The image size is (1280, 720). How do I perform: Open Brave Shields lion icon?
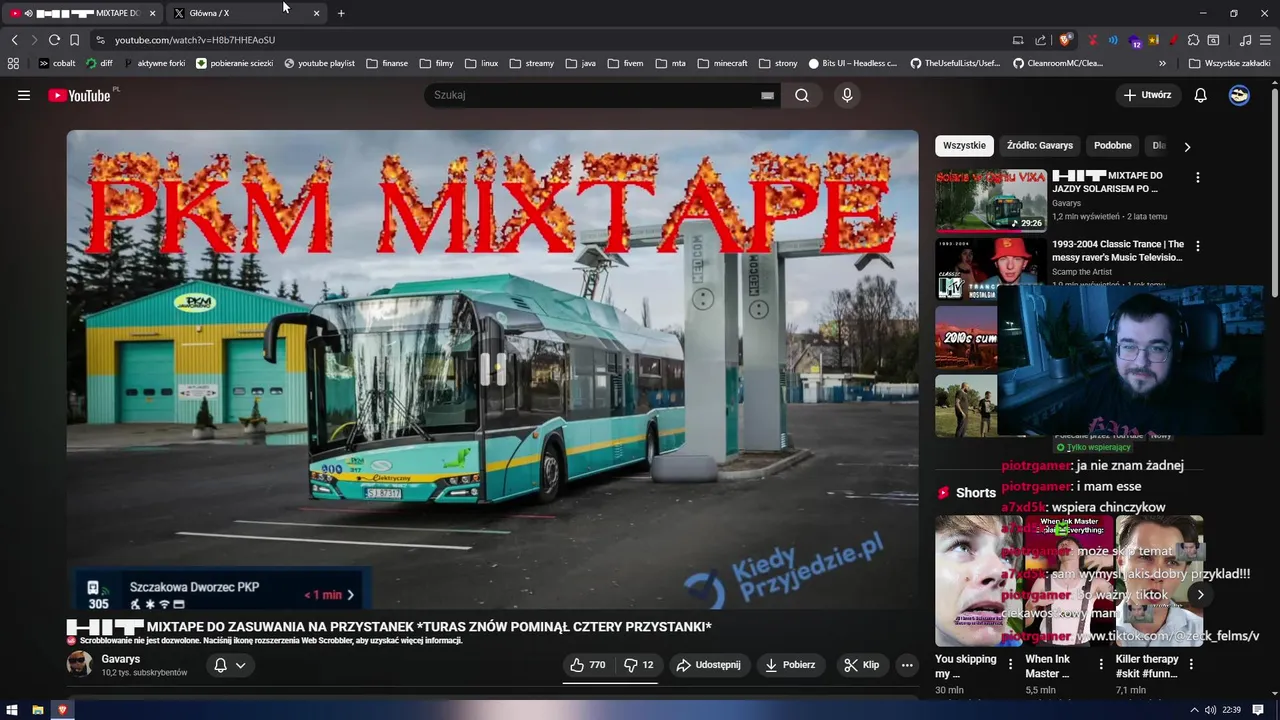point(1065,40)
